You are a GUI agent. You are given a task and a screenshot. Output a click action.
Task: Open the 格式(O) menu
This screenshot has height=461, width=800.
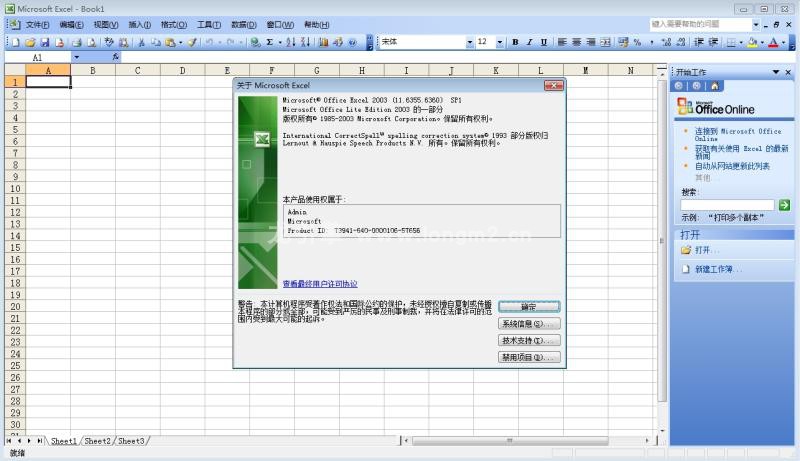pyautogui.click(x=174, y=24)
